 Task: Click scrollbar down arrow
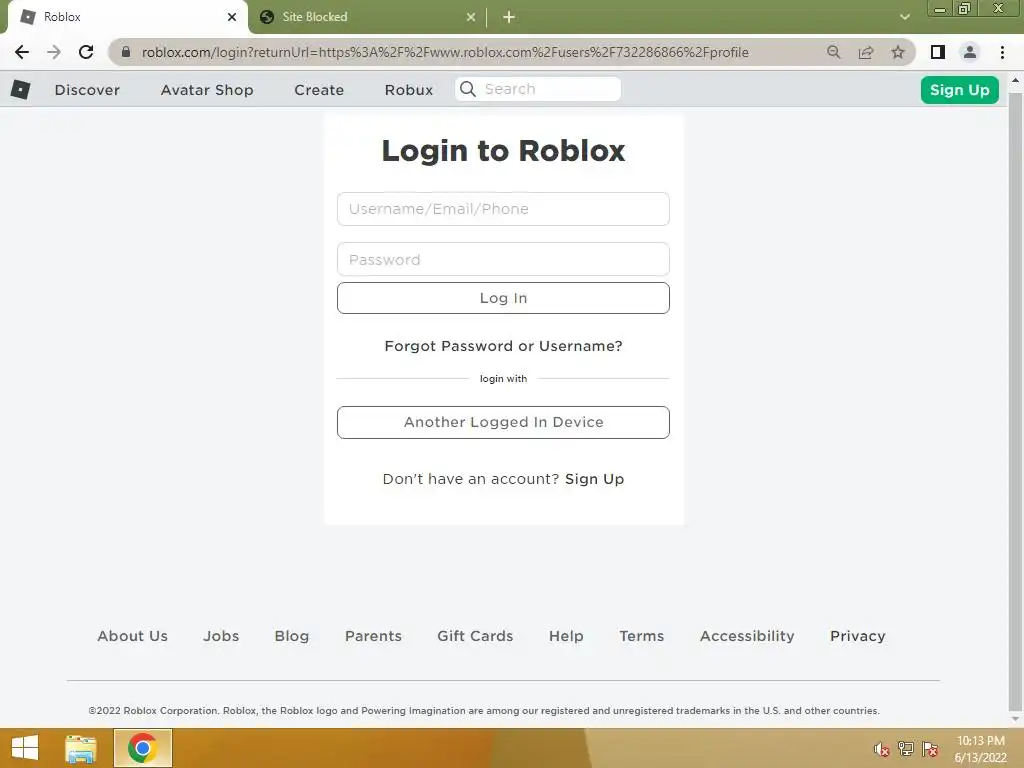coord(1015,719)
